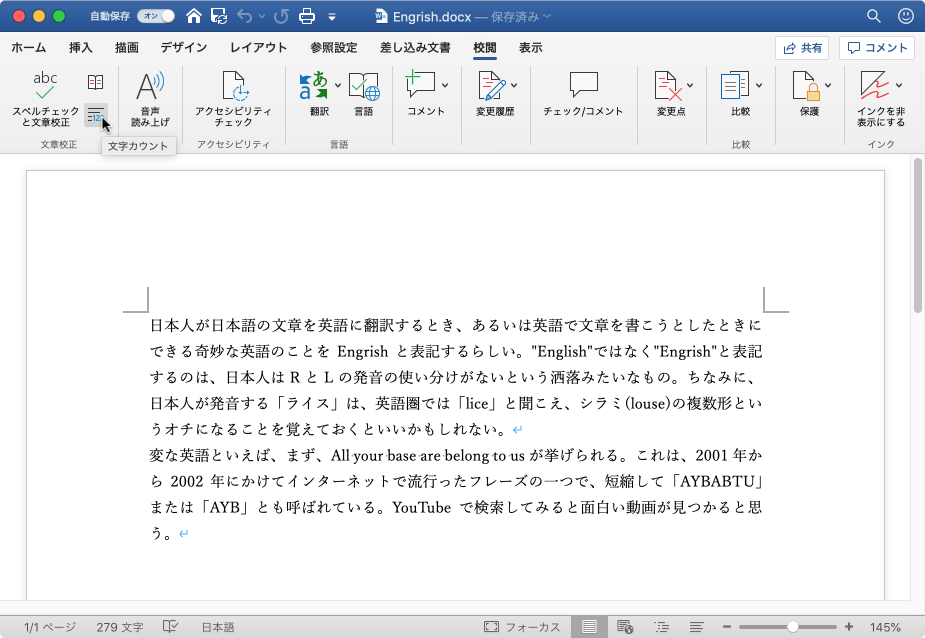Click the 145% zoom level

pyautogui.click(x=885, y=627)
